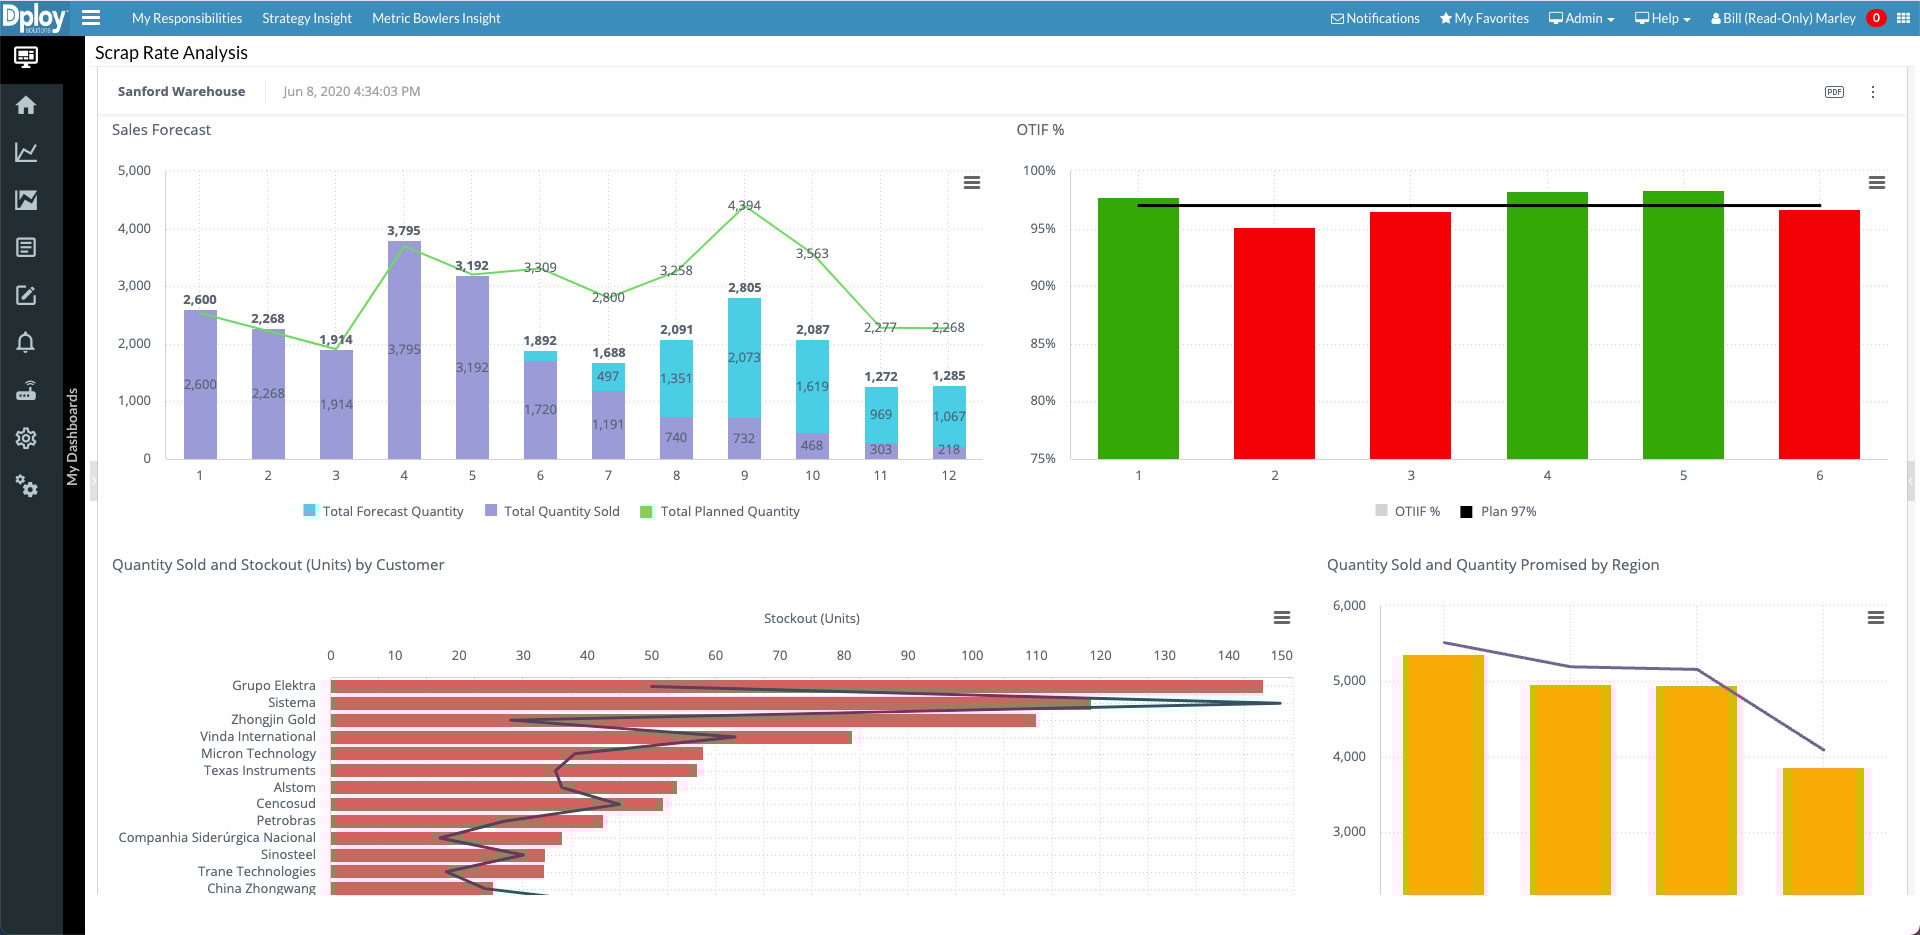Toggle Plan 97% legend series

click(1498, 511)
